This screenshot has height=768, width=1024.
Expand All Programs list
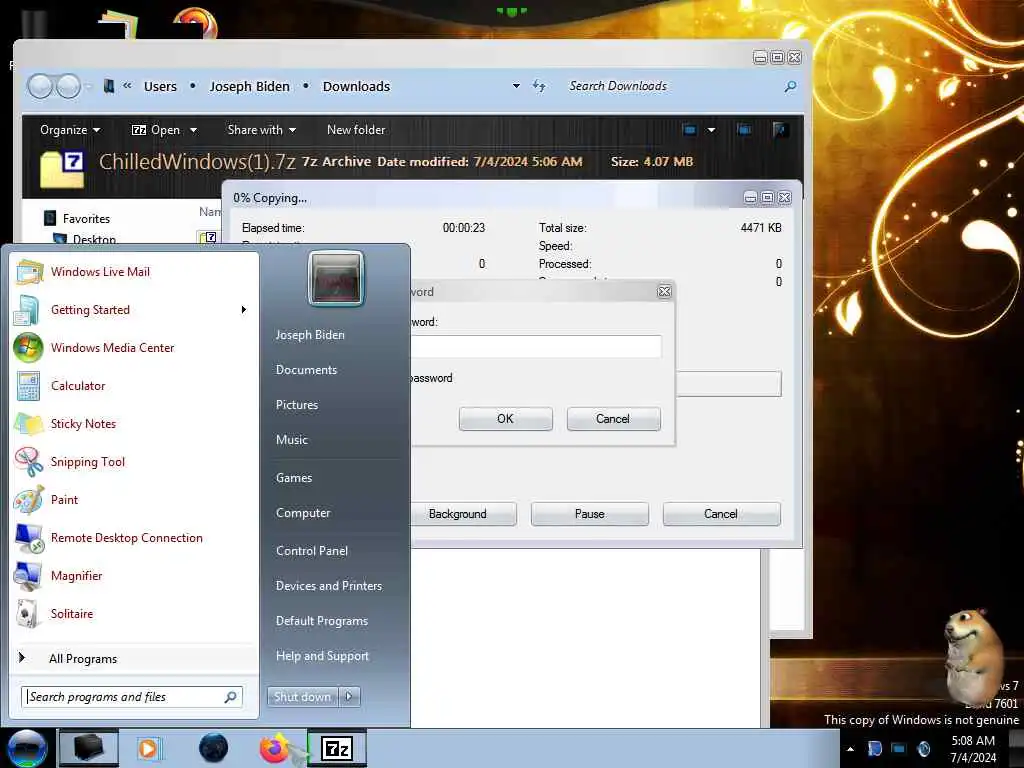click(x=83, y=658)
